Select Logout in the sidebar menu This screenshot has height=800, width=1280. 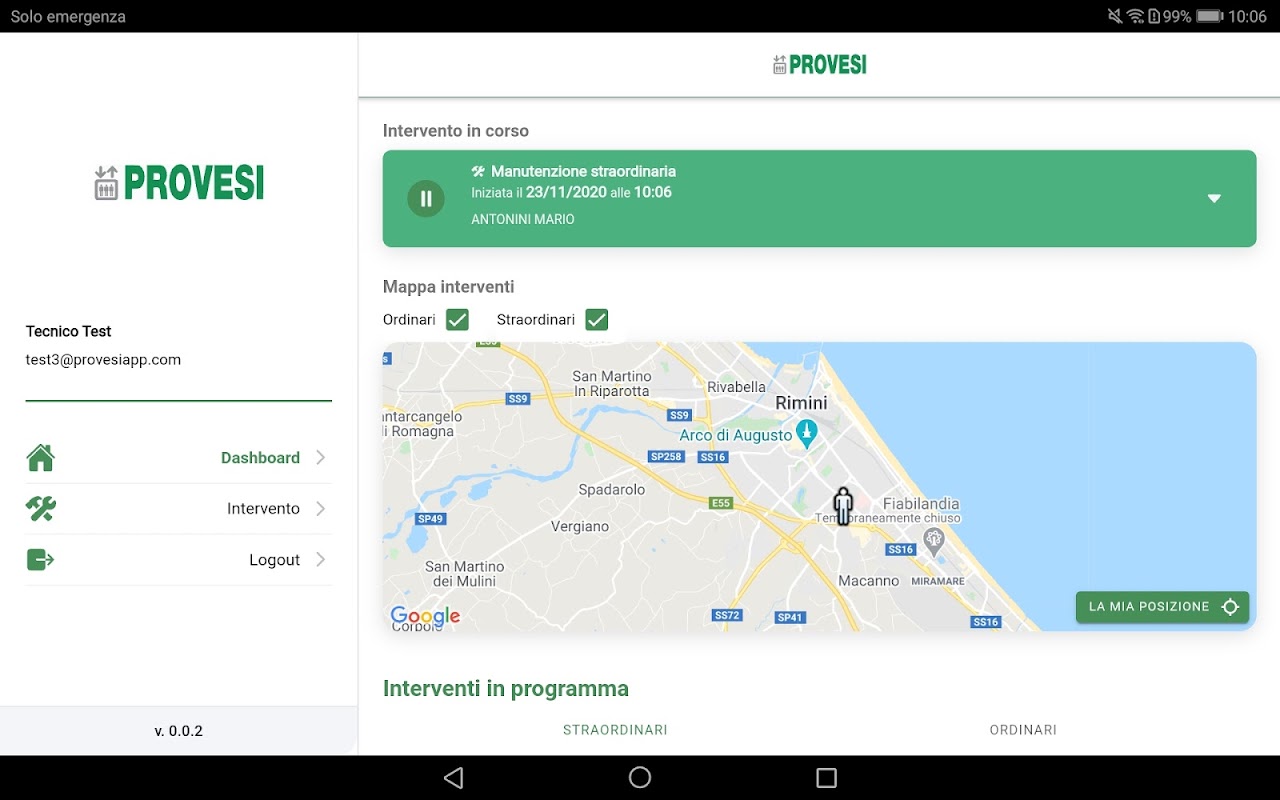[178, 560]
